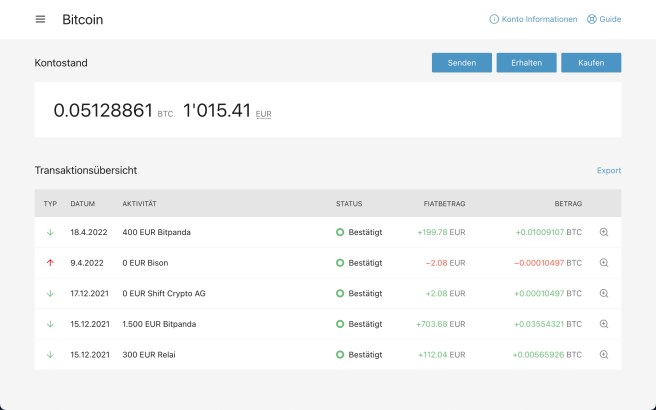Open the Guide link
This screenshot has height=410, width=656.
[610, 19]
